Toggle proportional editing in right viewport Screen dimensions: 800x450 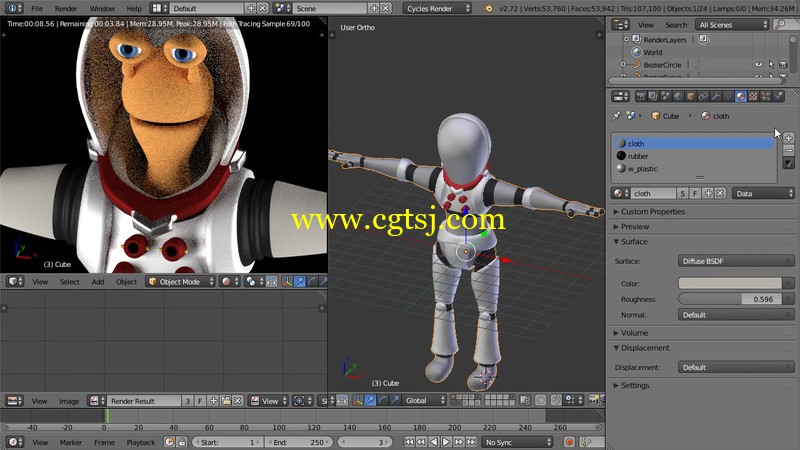click(x=540, y=401)
